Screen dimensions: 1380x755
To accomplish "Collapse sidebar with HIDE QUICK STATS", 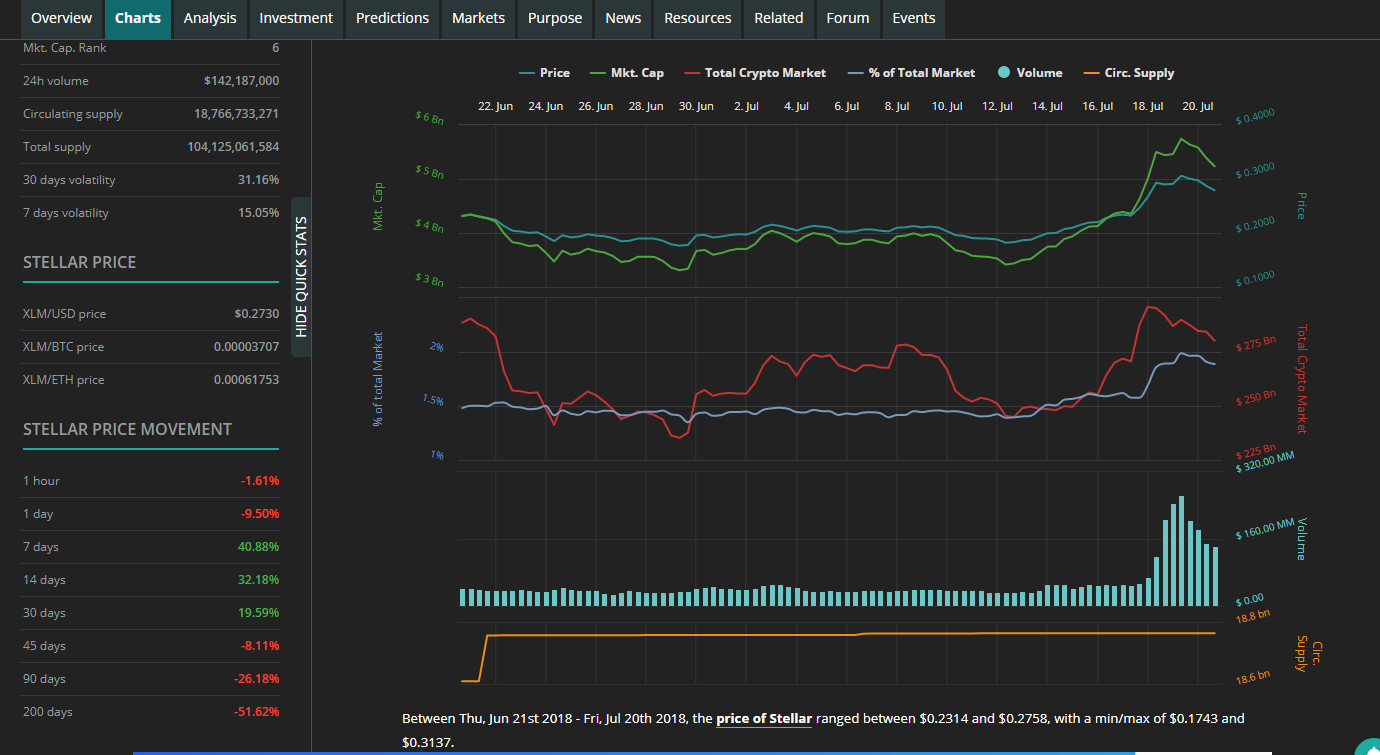I will (x=301, y=276).
